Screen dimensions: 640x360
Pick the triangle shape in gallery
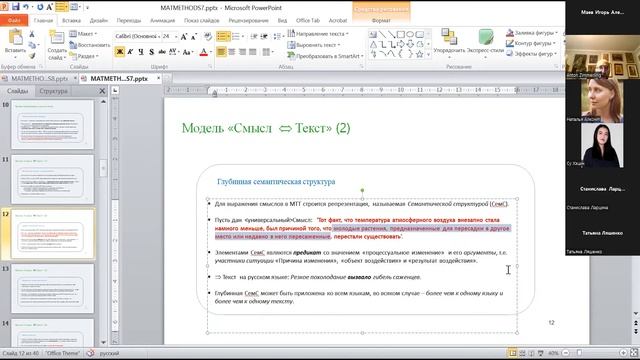[373, 44]
